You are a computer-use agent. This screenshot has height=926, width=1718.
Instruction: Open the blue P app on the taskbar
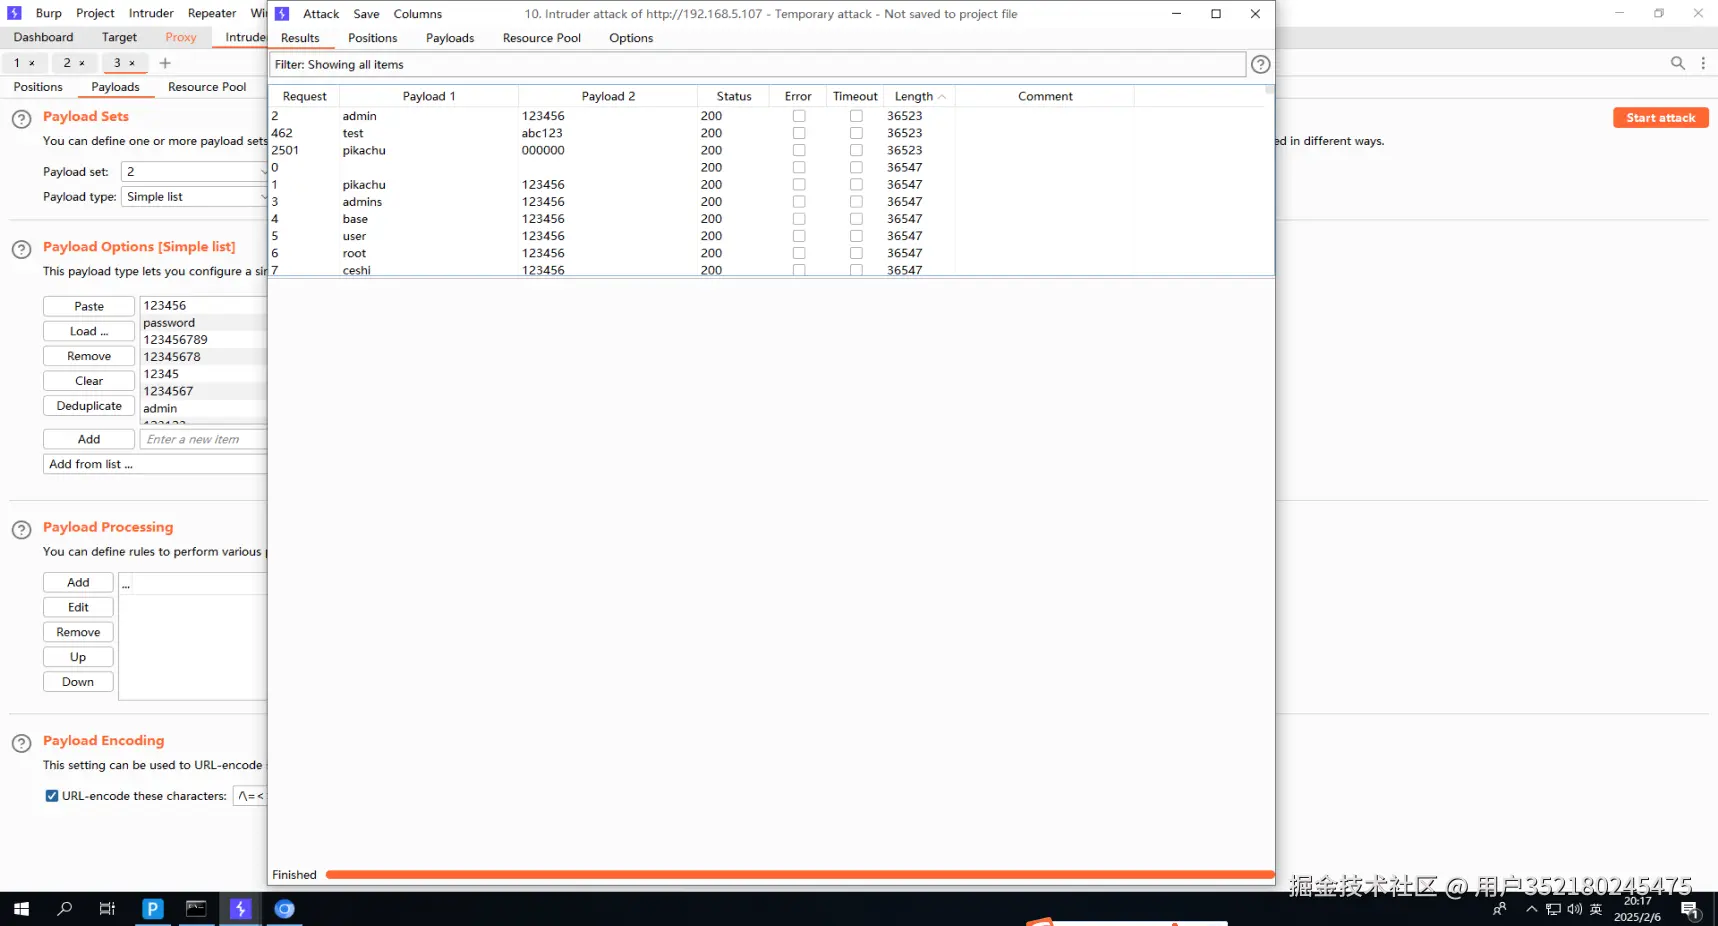(152, 909)
